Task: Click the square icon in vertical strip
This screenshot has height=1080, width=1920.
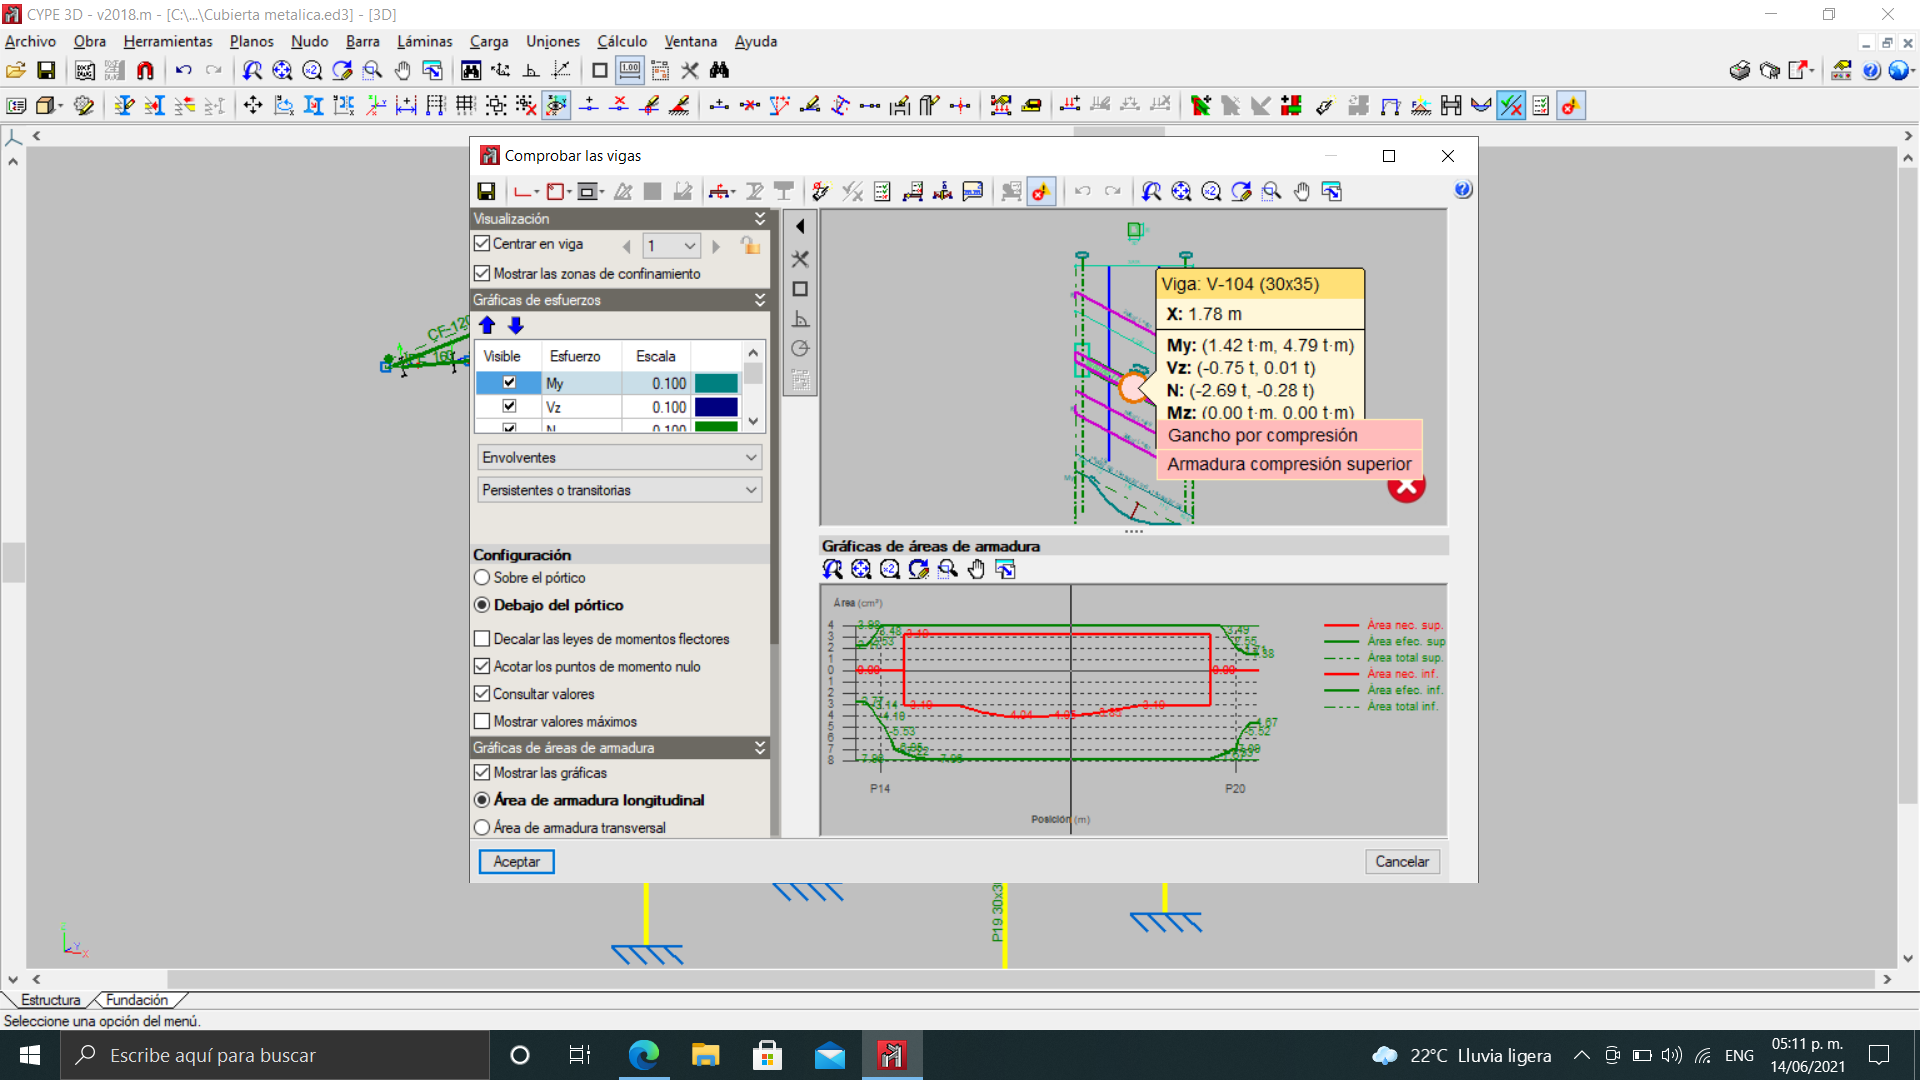Action: click(x=800, y=289)
